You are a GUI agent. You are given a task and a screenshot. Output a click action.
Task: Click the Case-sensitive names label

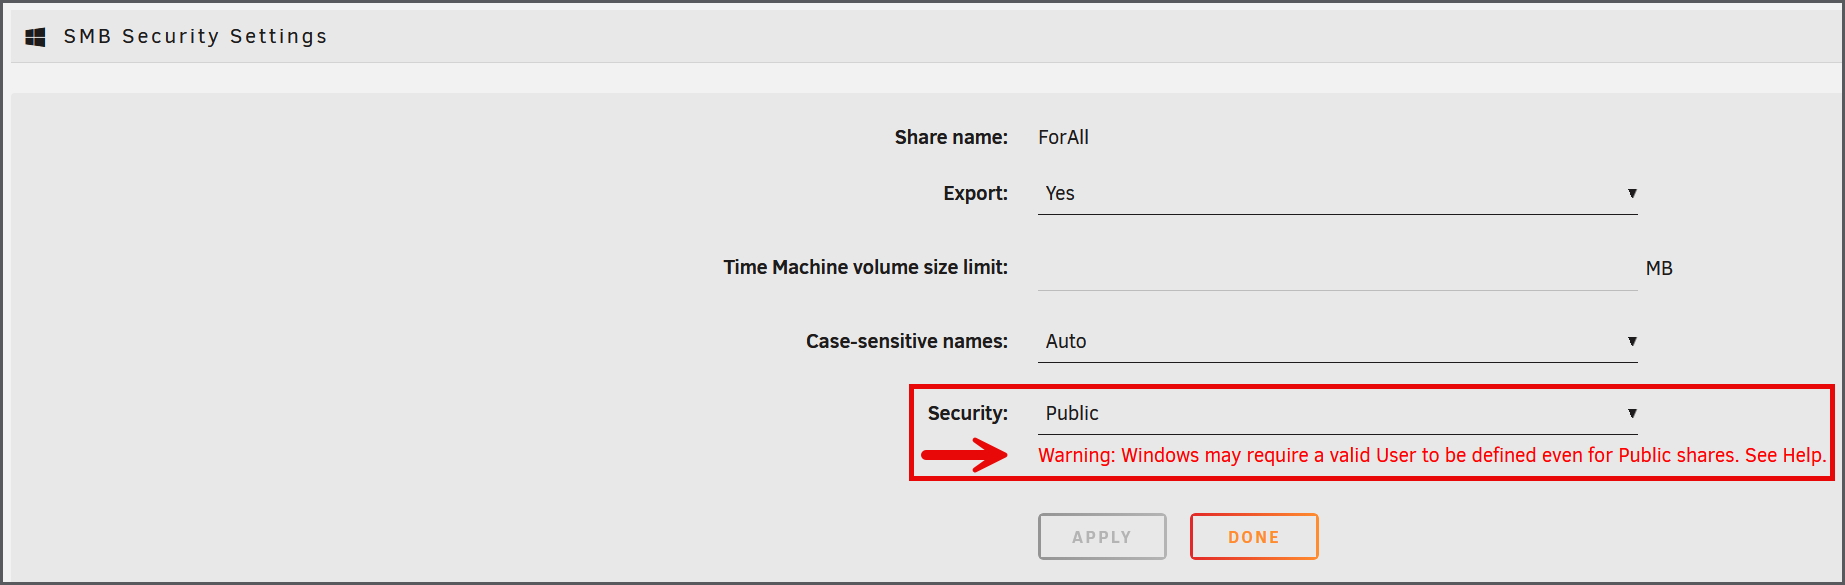click(906, 342)
